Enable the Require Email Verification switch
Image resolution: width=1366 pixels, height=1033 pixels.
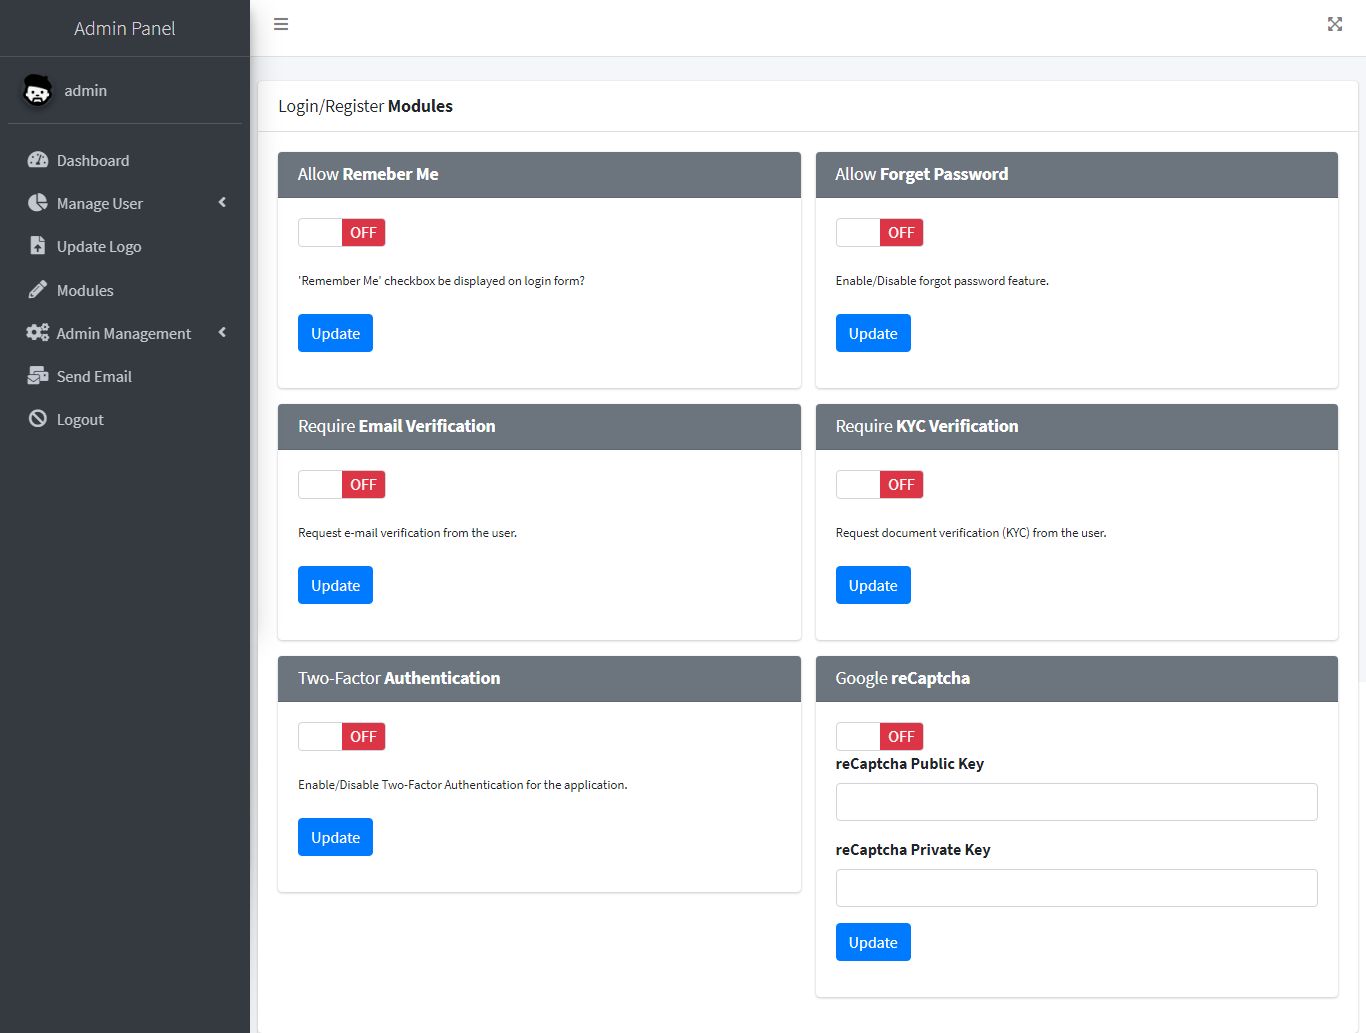pos(341,484)
